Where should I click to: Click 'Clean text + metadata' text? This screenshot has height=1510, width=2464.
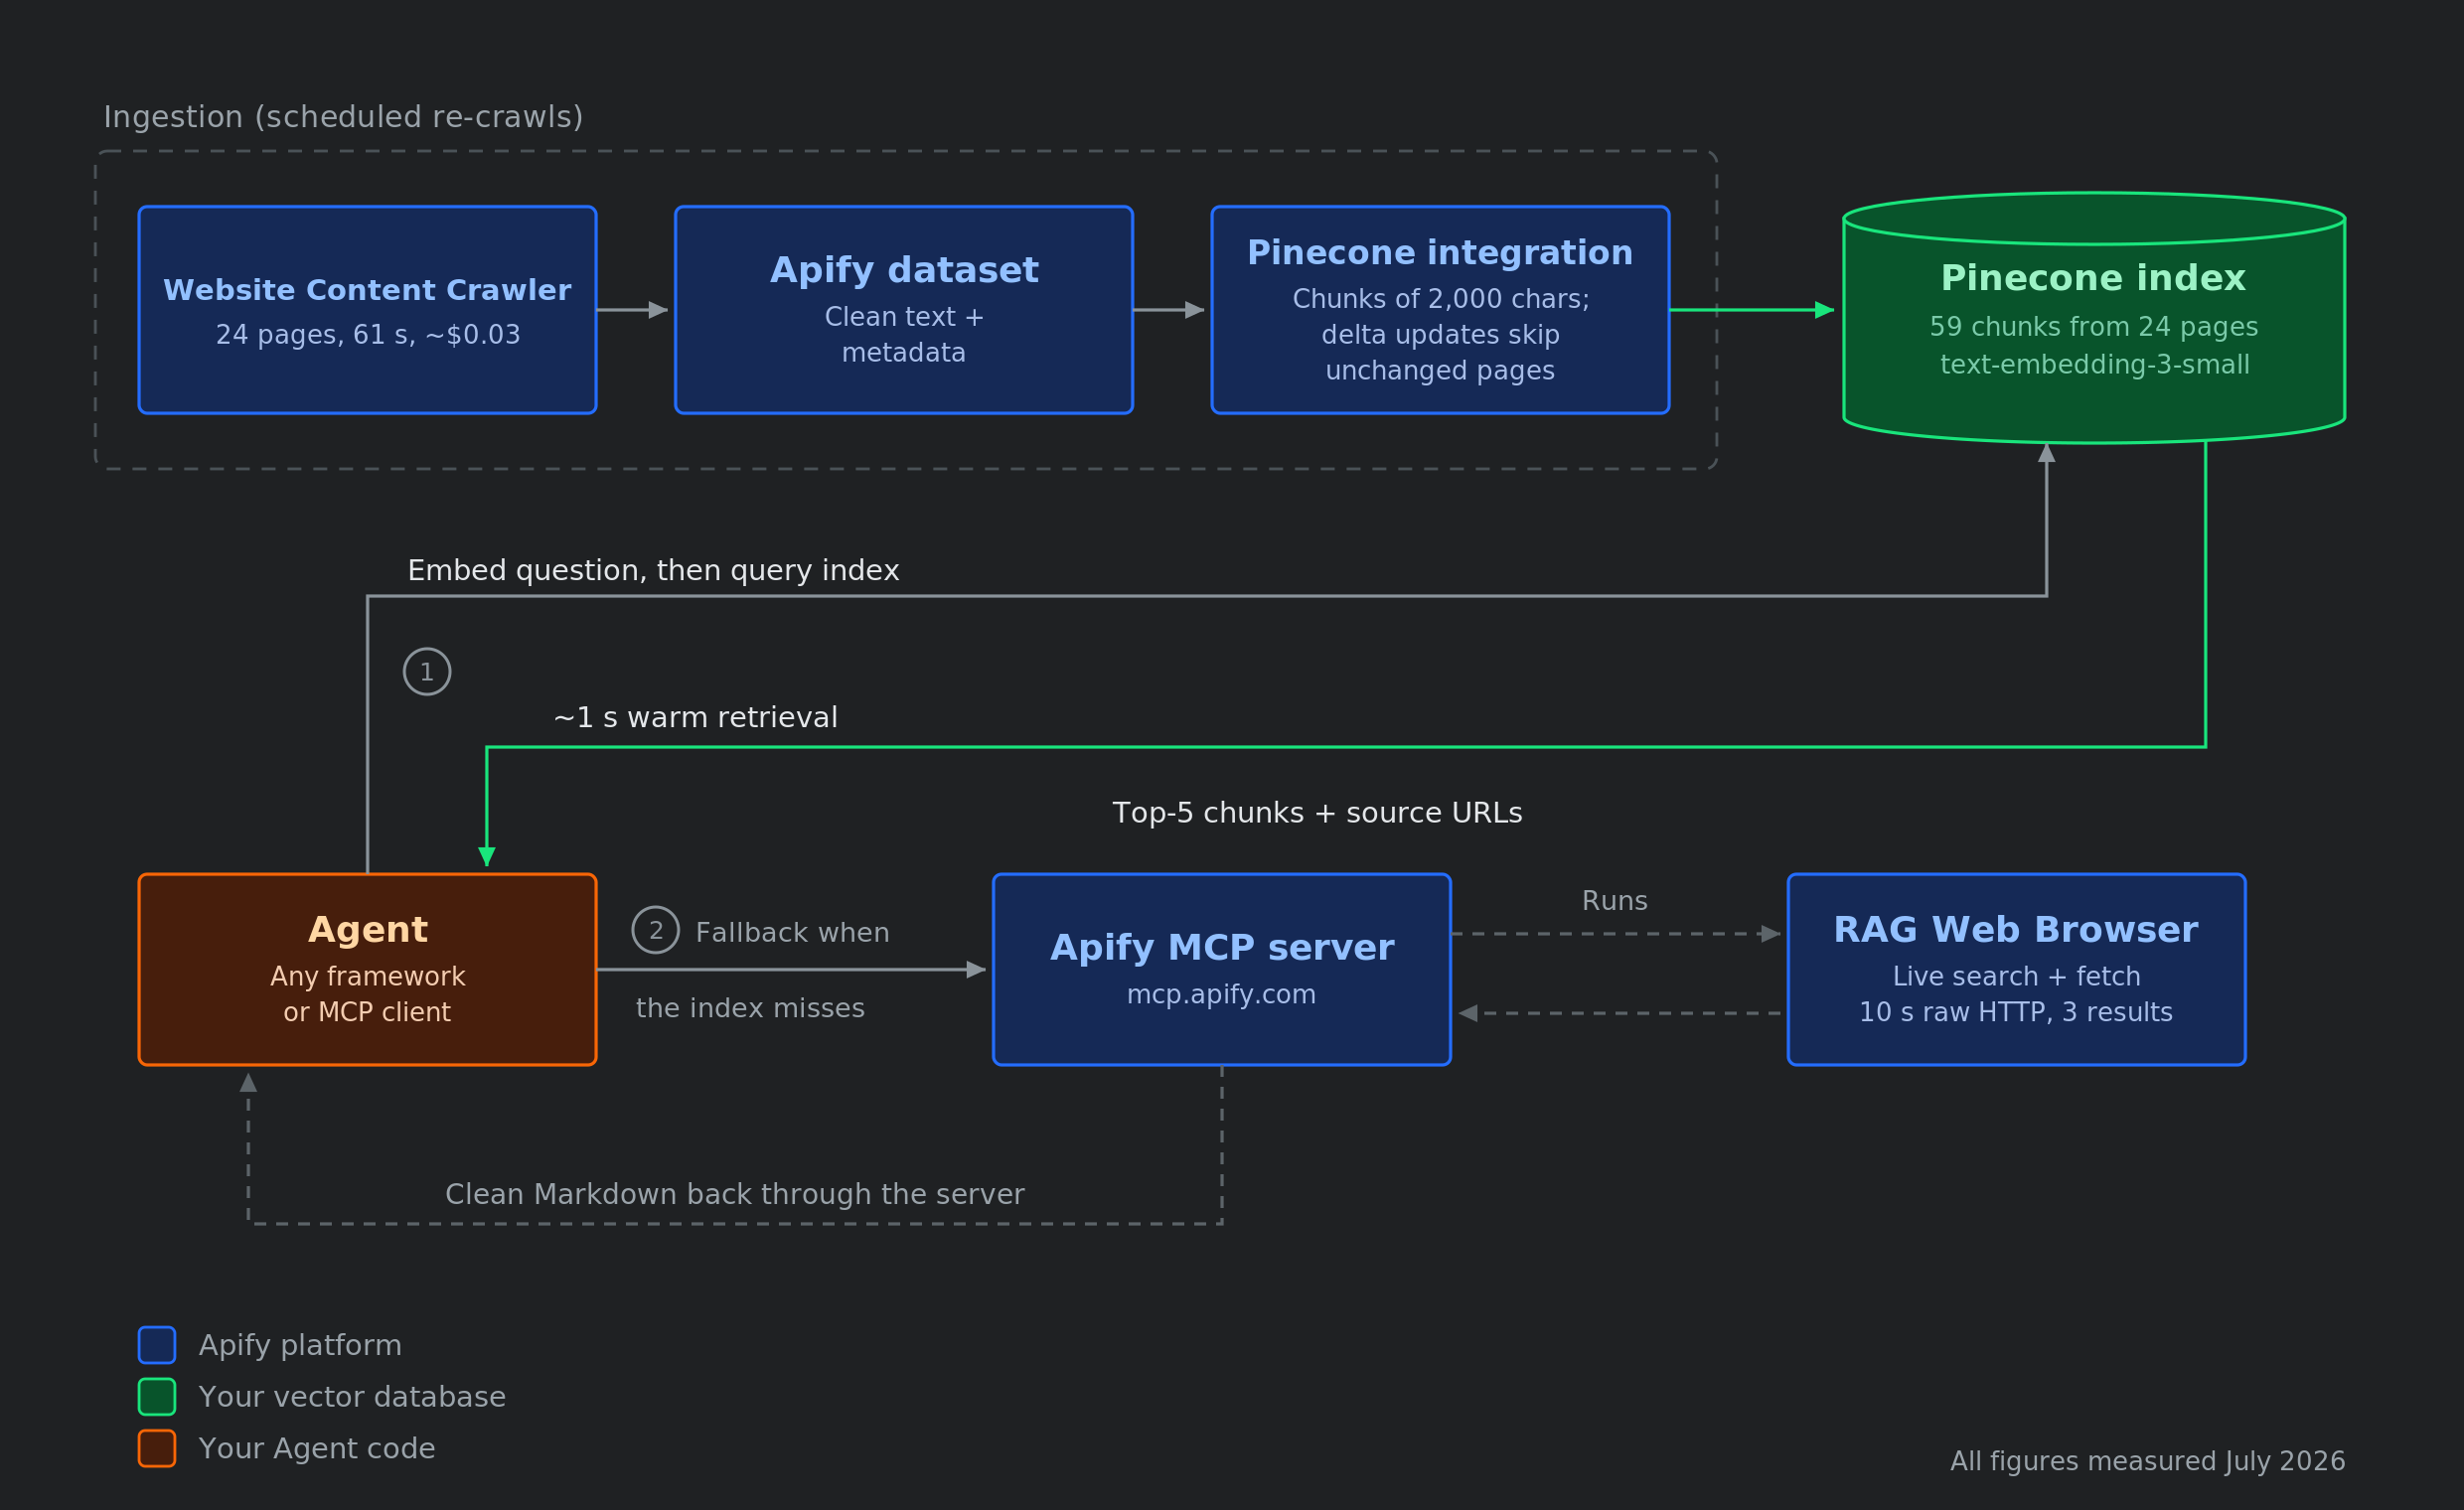click(904, 335)
